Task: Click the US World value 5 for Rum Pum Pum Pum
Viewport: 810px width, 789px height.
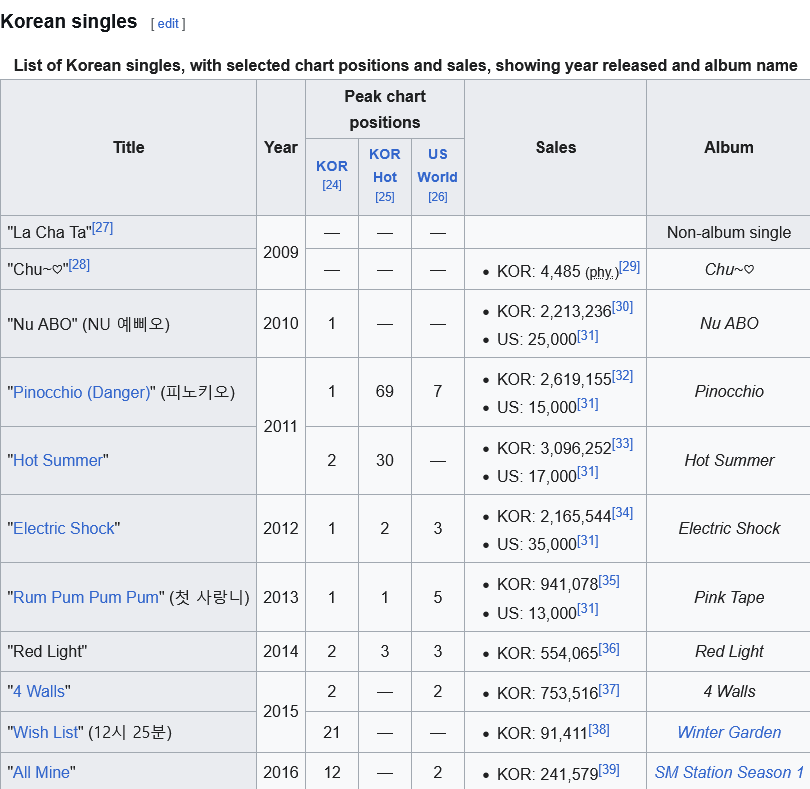Action: point(438,597)
